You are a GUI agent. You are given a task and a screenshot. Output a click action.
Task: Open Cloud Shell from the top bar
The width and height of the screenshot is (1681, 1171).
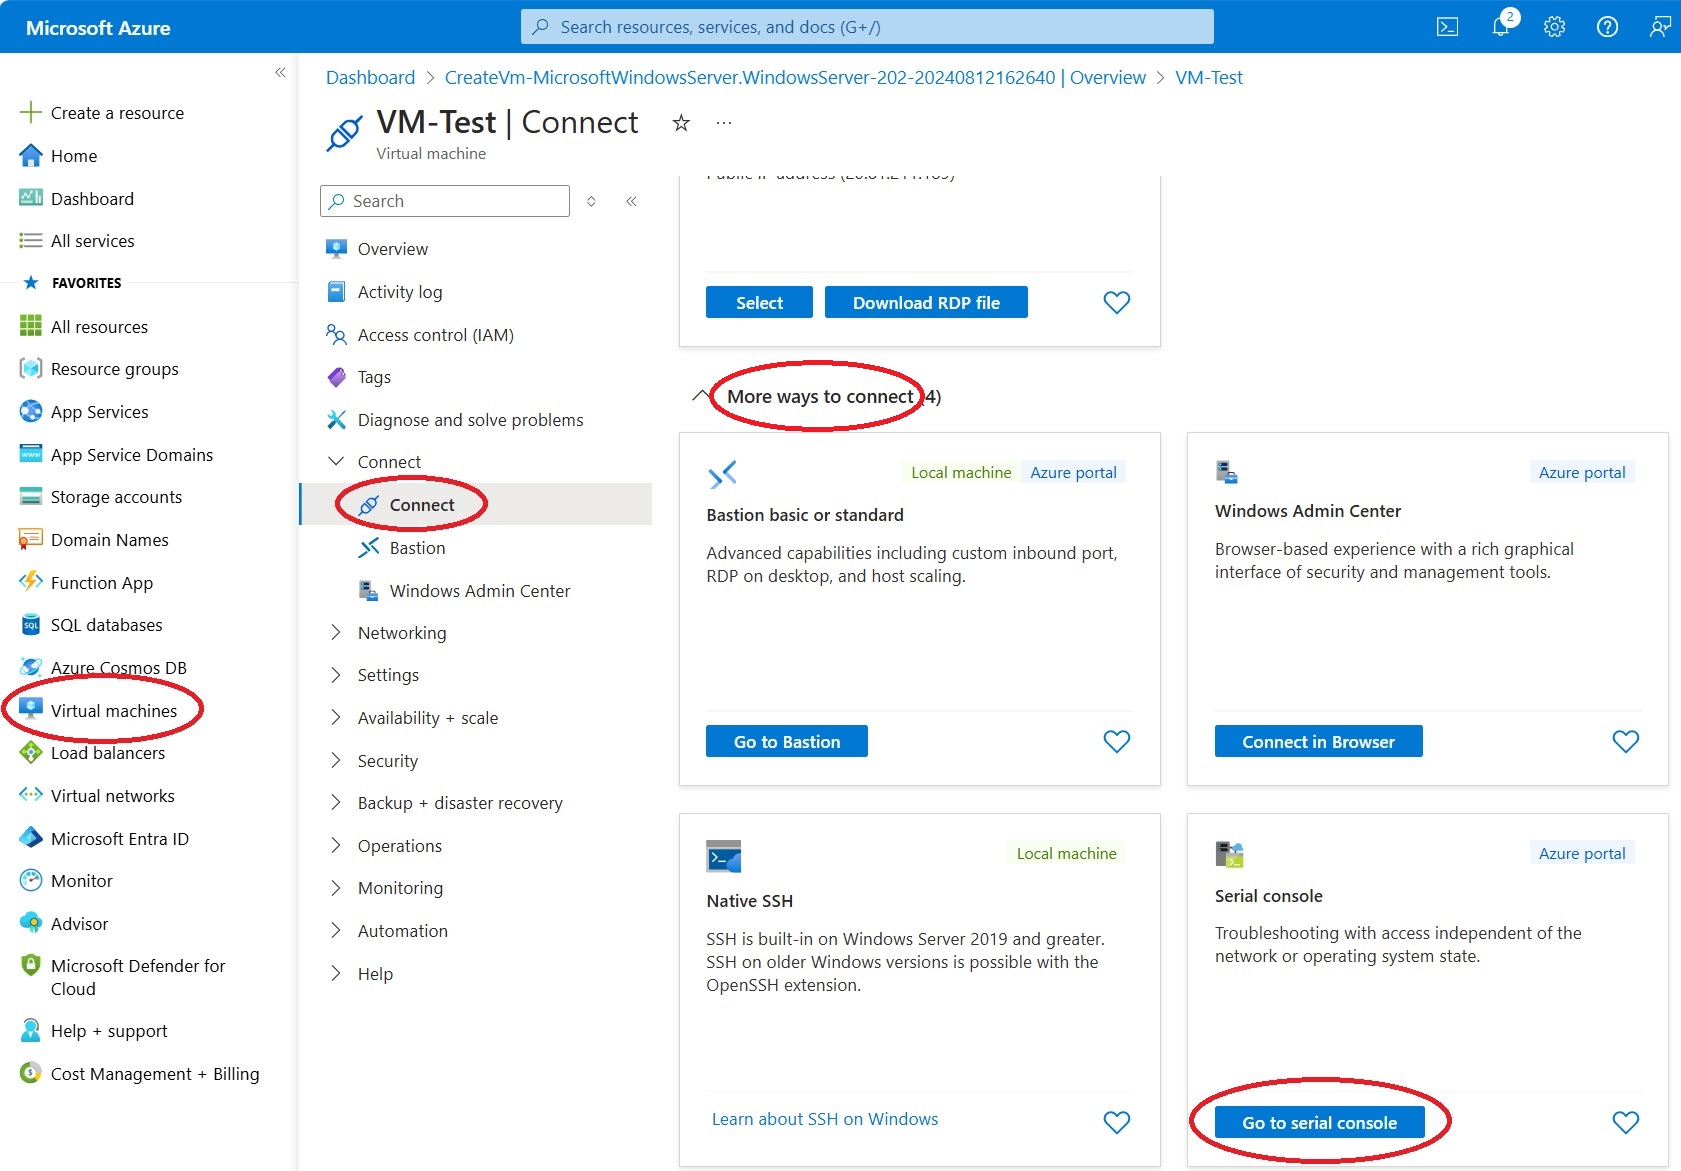coord(1447,27)
